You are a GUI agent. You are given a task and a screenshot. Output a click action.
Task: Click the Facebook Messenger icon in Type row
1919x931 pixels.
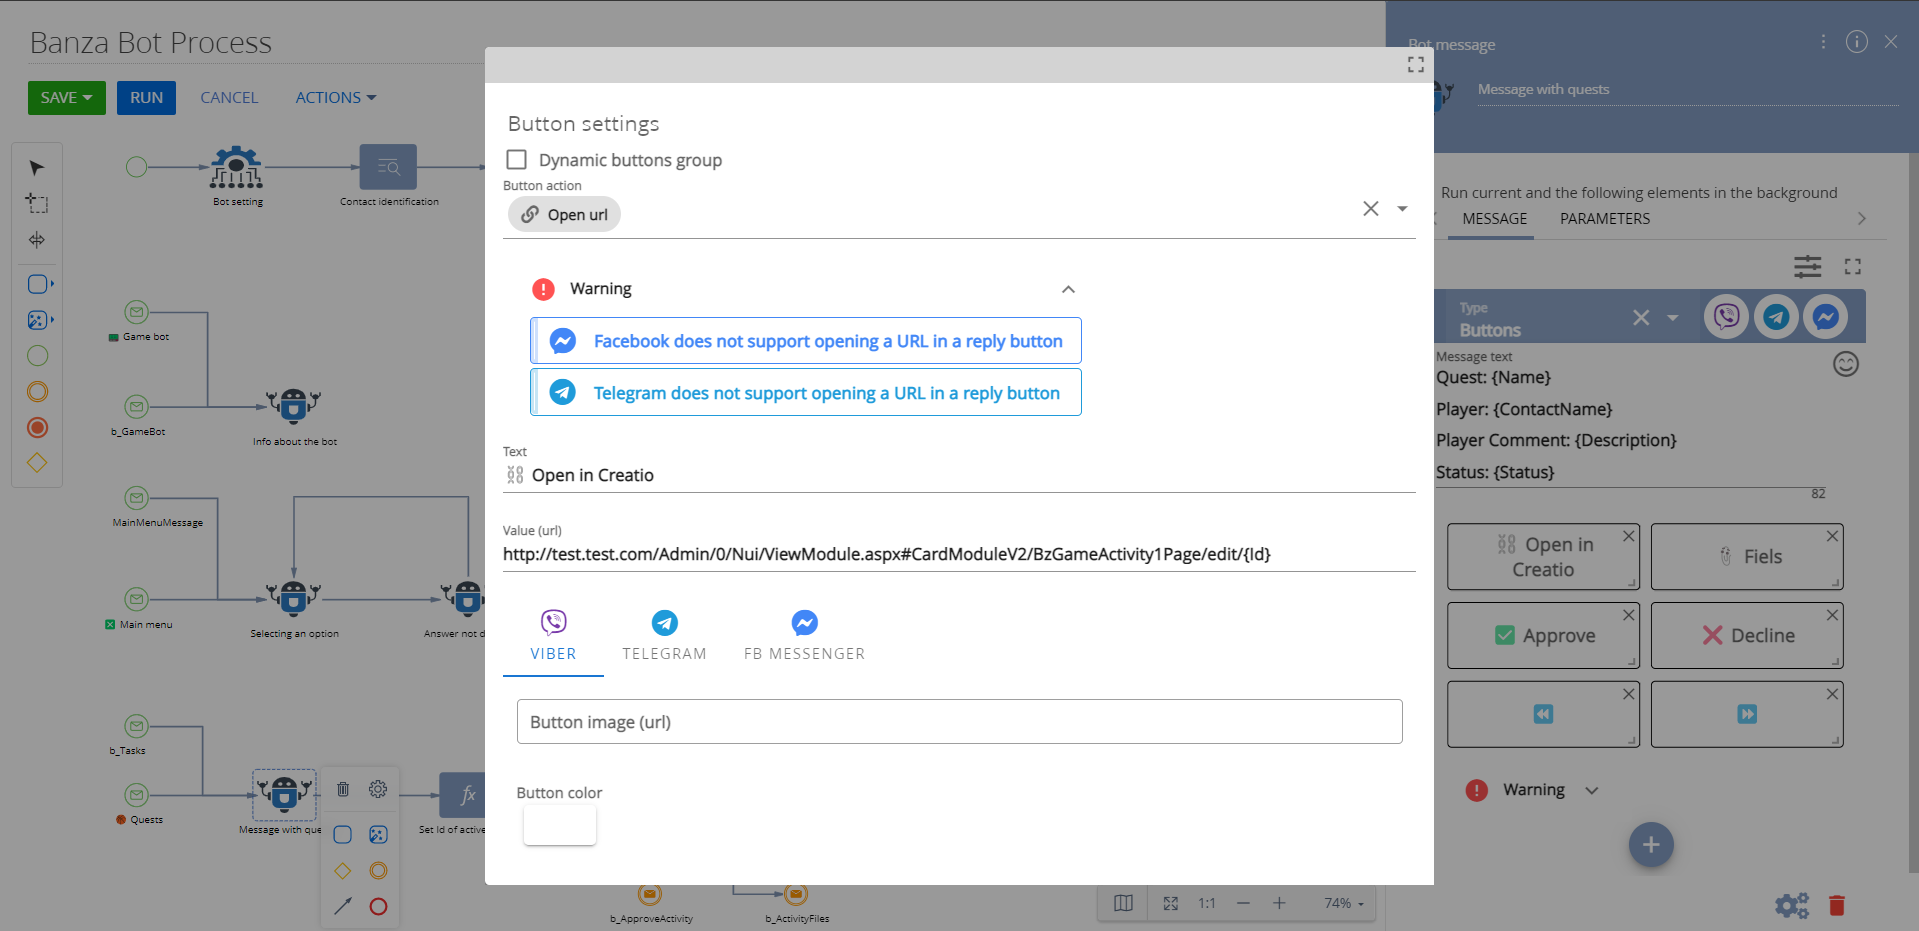coord(1825,317)
